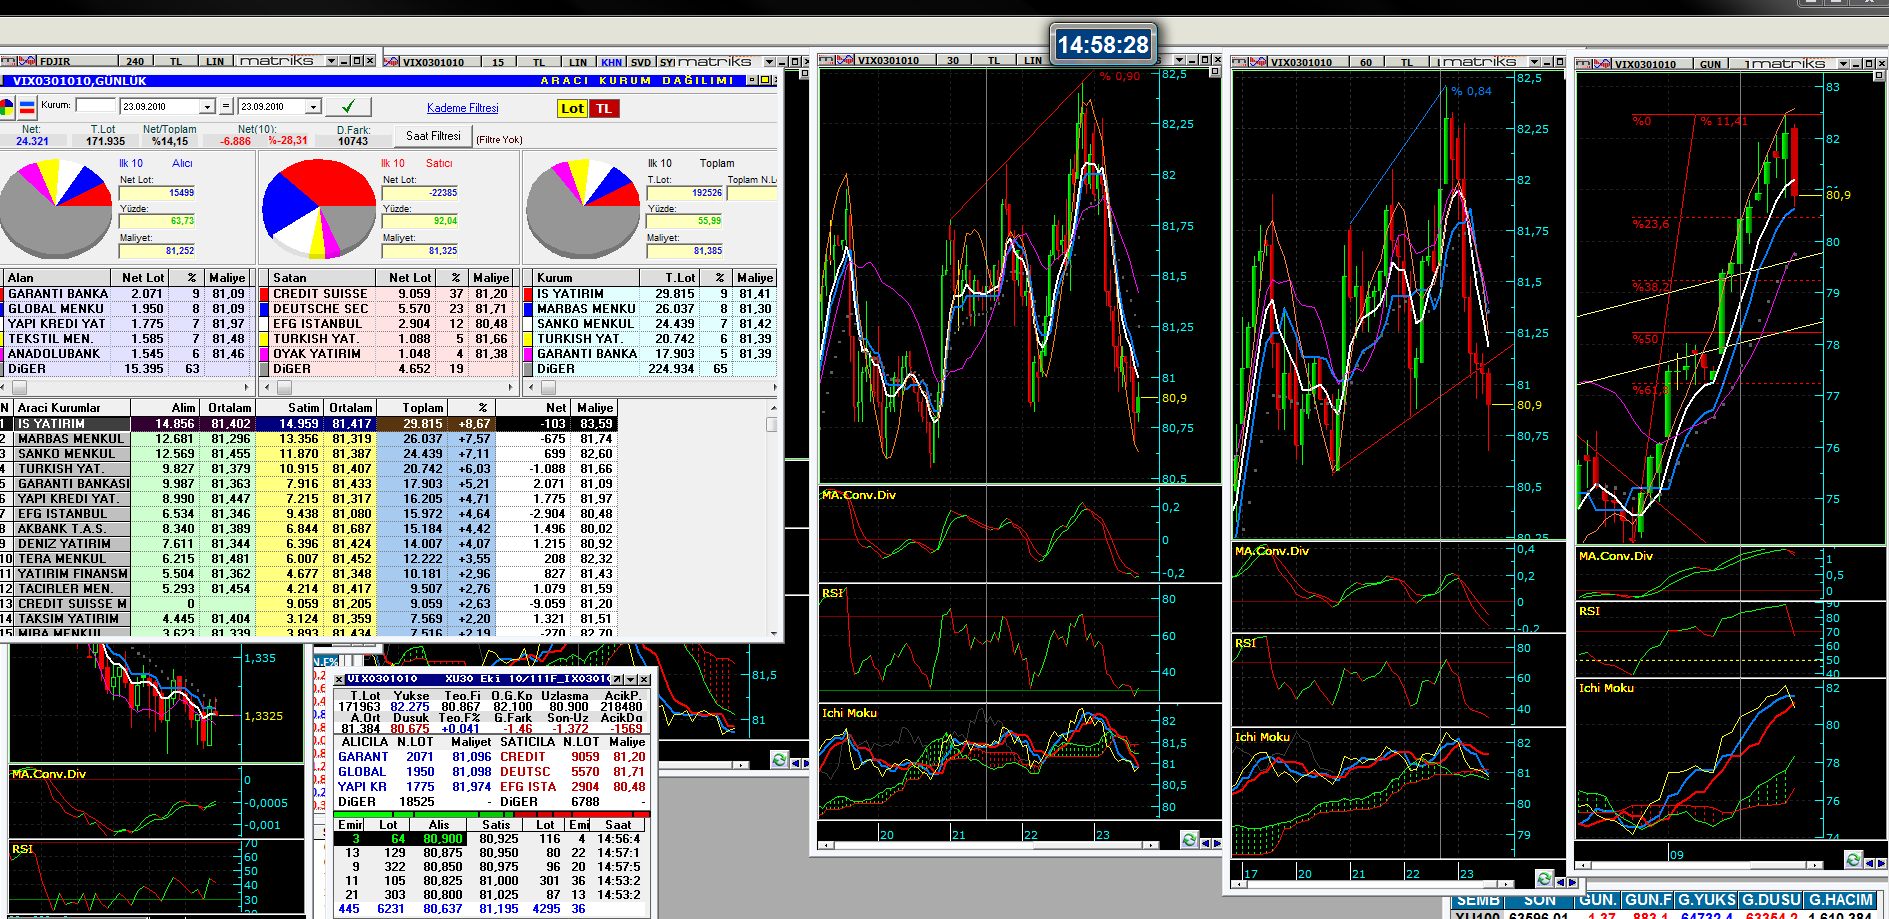The width and height of the screenshot is (1889, 919).
Task: Open the start date dropdown
Action: pos(207,106)
